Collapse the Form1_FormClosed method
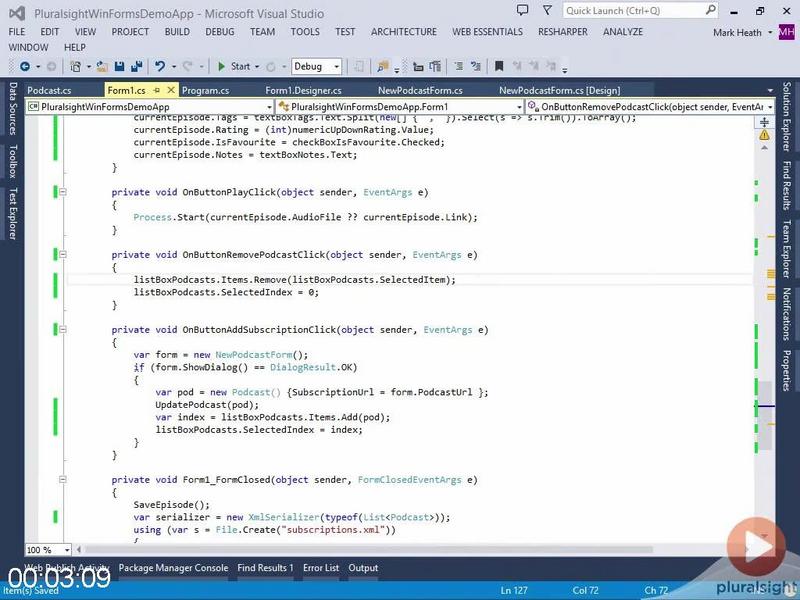 tap(63, 480)
